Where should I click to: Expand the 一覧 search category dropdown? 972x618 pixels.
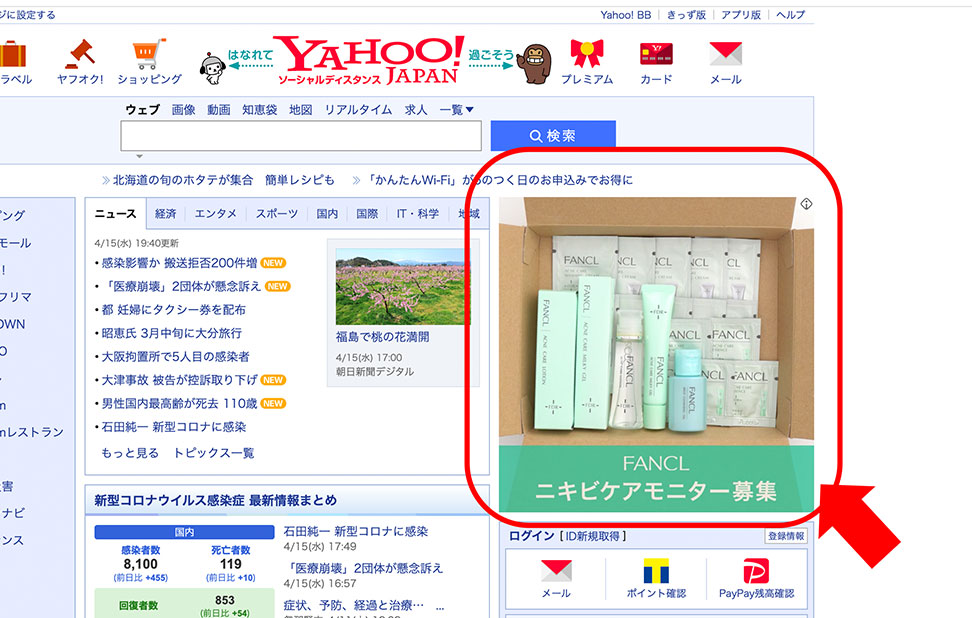[457, 110]
